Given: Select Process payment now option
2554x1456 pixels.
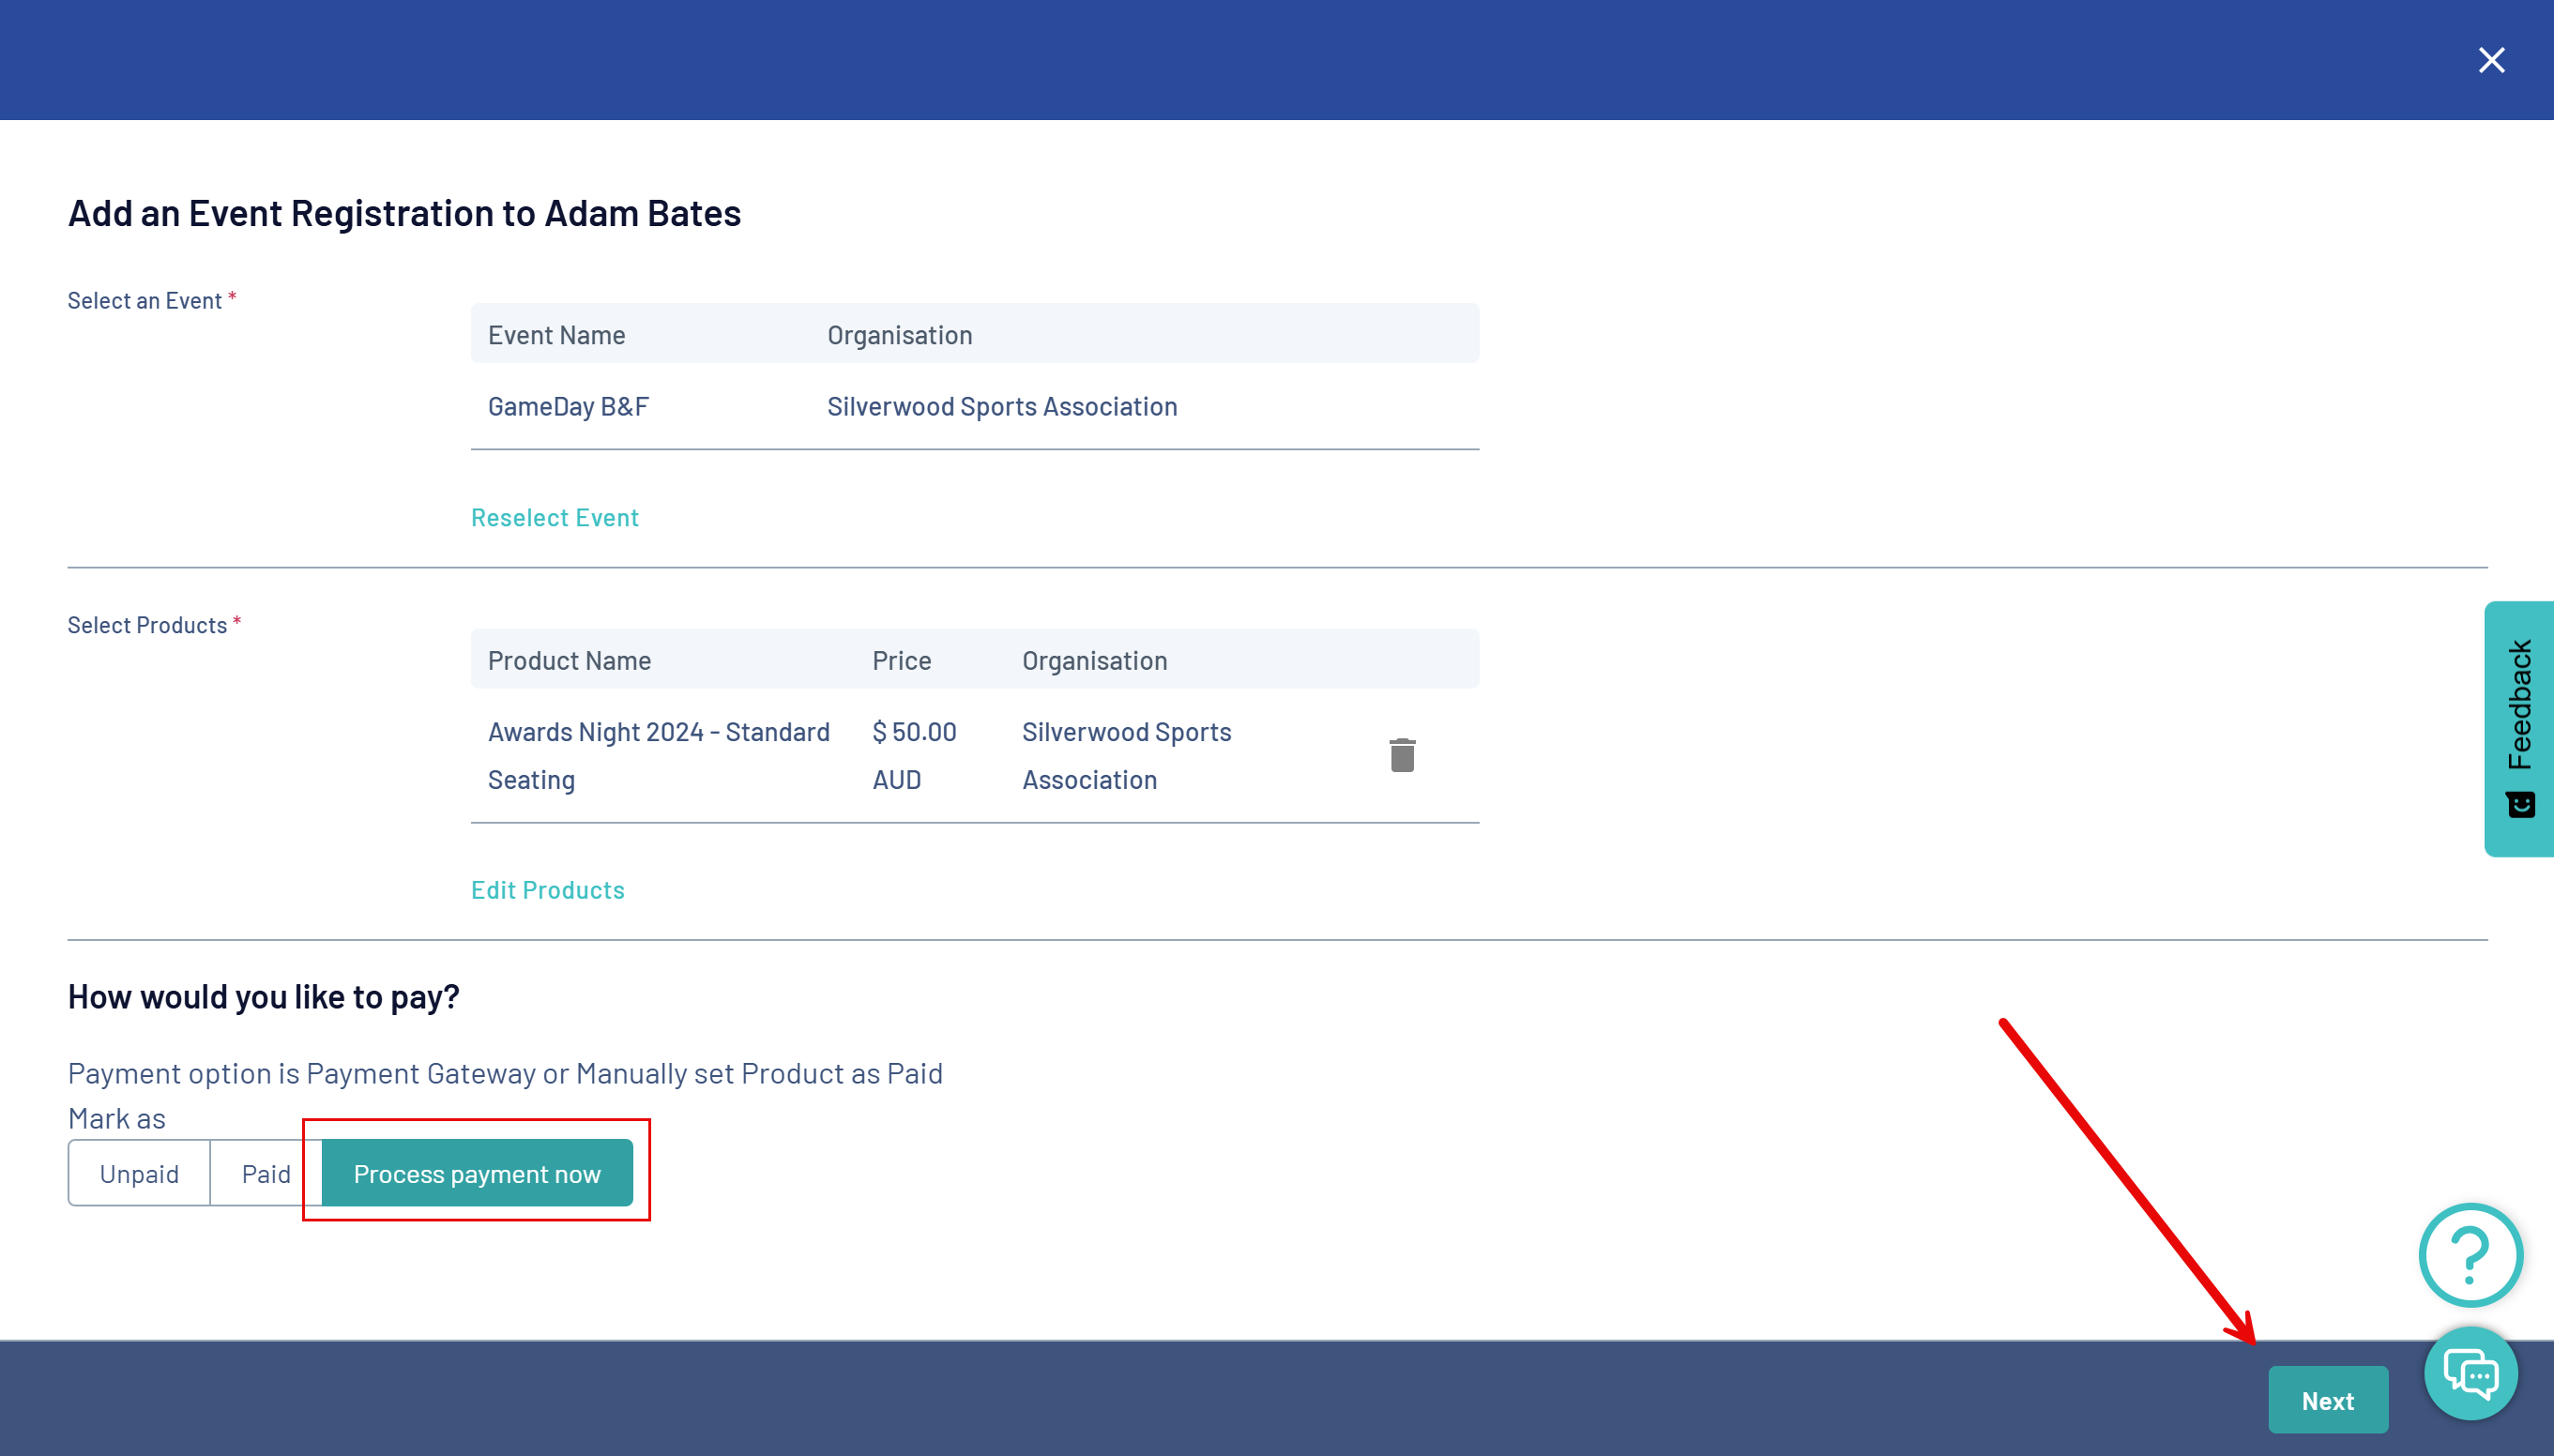Looking at the screenshot, I should (477, 1173).
